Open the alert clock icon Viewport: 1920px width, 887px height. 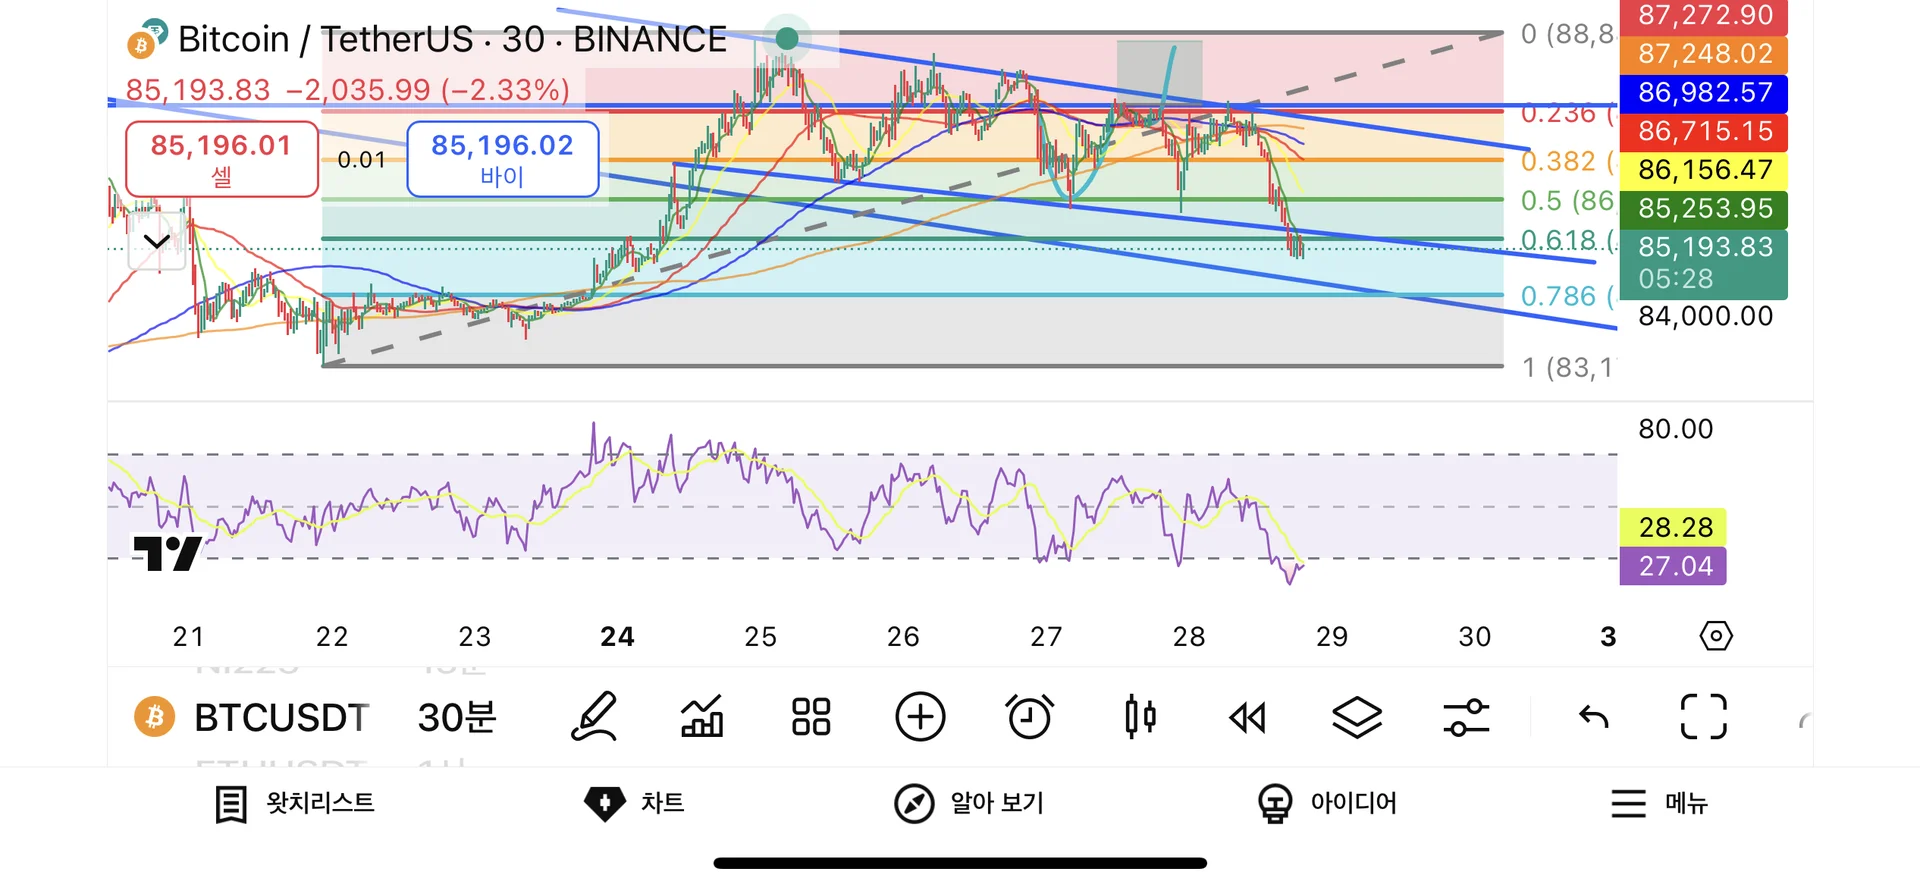pos(1029,717)
